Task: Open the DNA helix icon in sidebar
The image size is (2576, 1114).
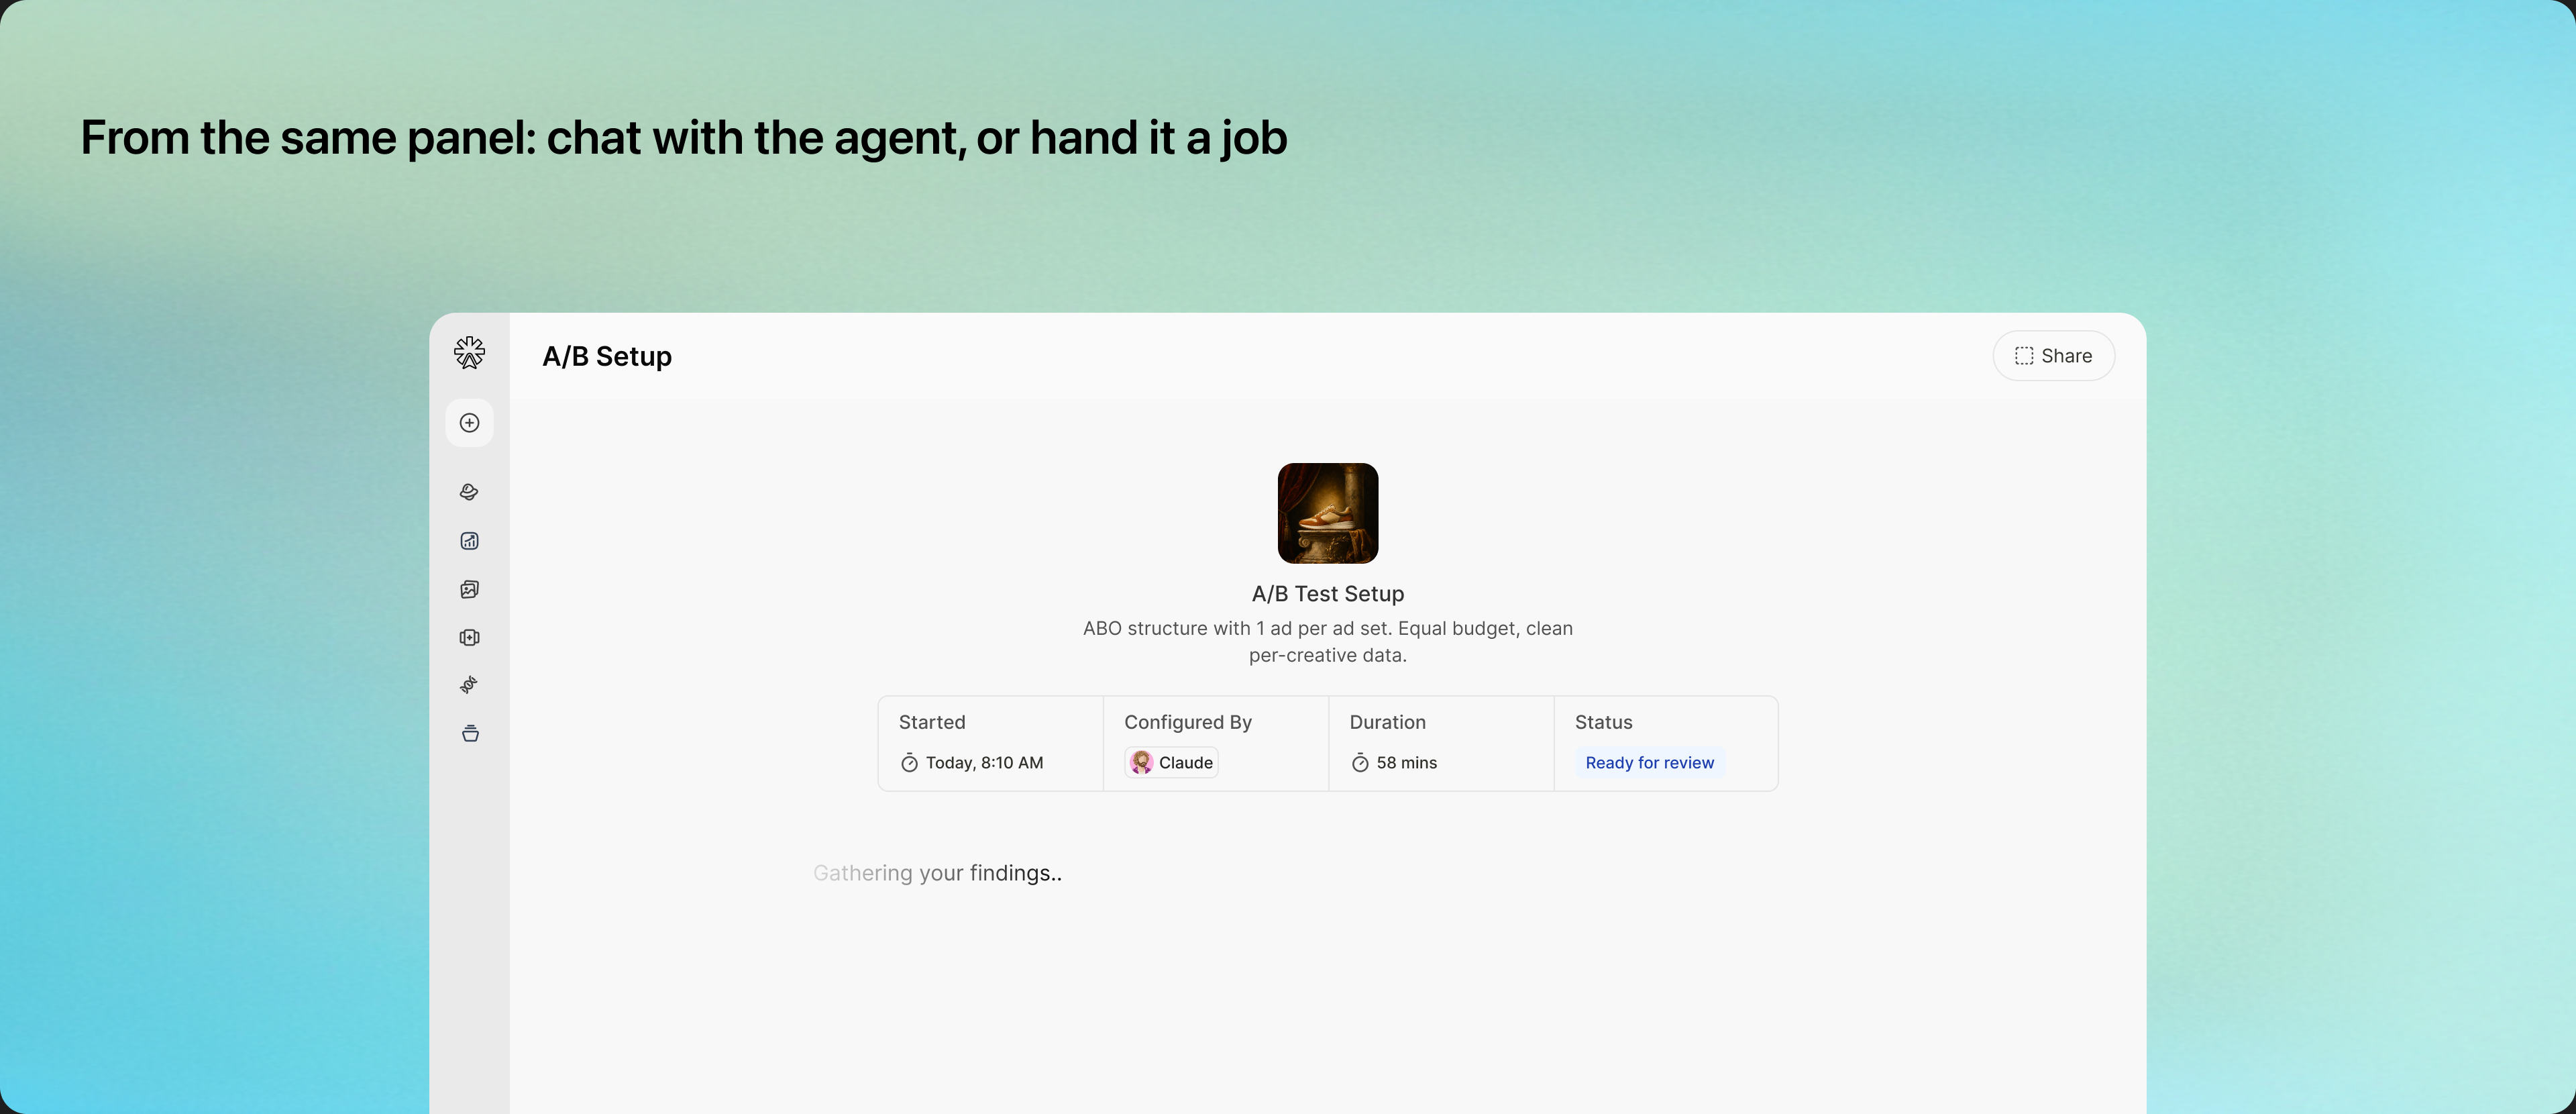Action: [x=469, y=685]
